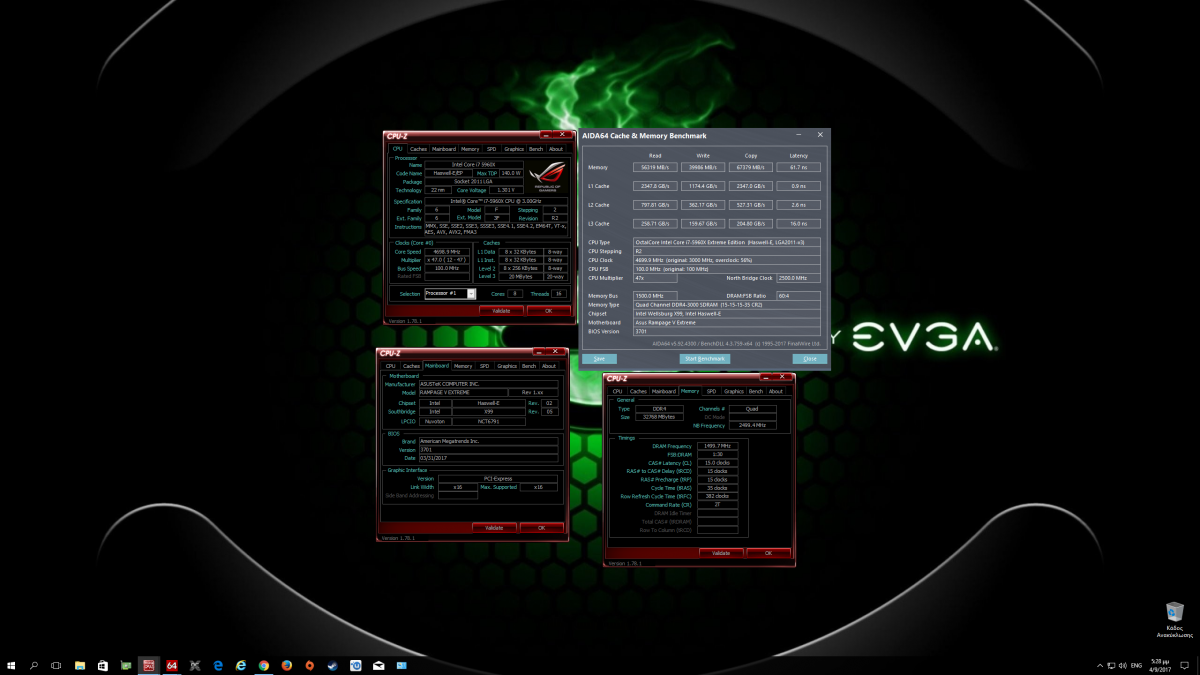
Task: Open Caches tab in Memory CPU-Z window
Action: (638, 391)
